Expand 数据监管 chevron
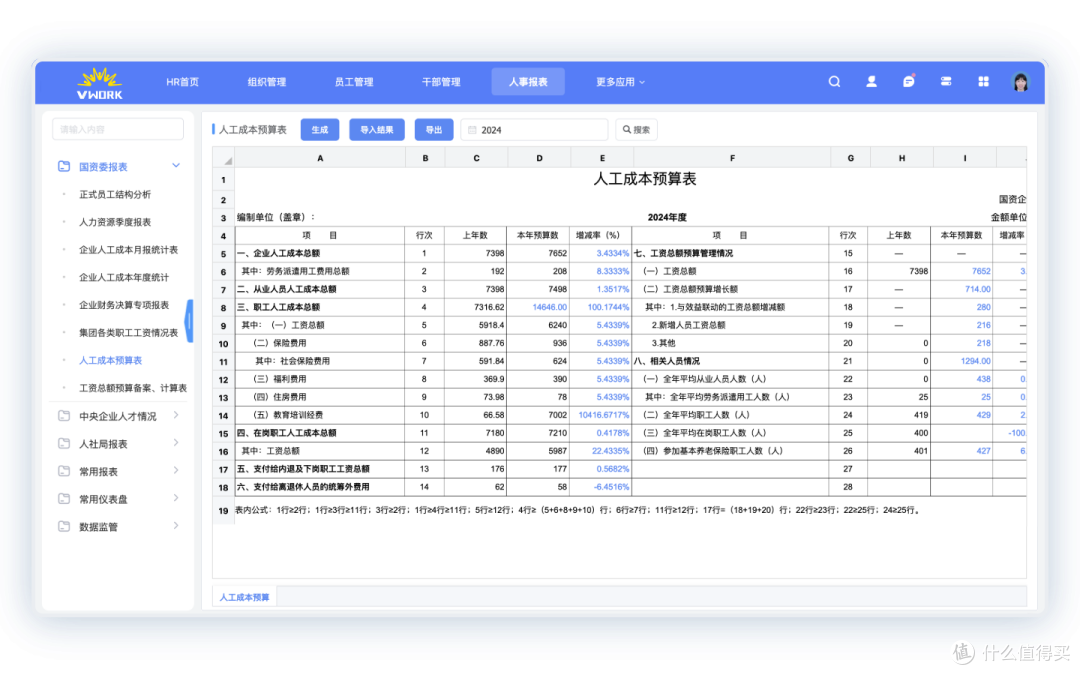The image size is (1080, 675). point(176,525)
